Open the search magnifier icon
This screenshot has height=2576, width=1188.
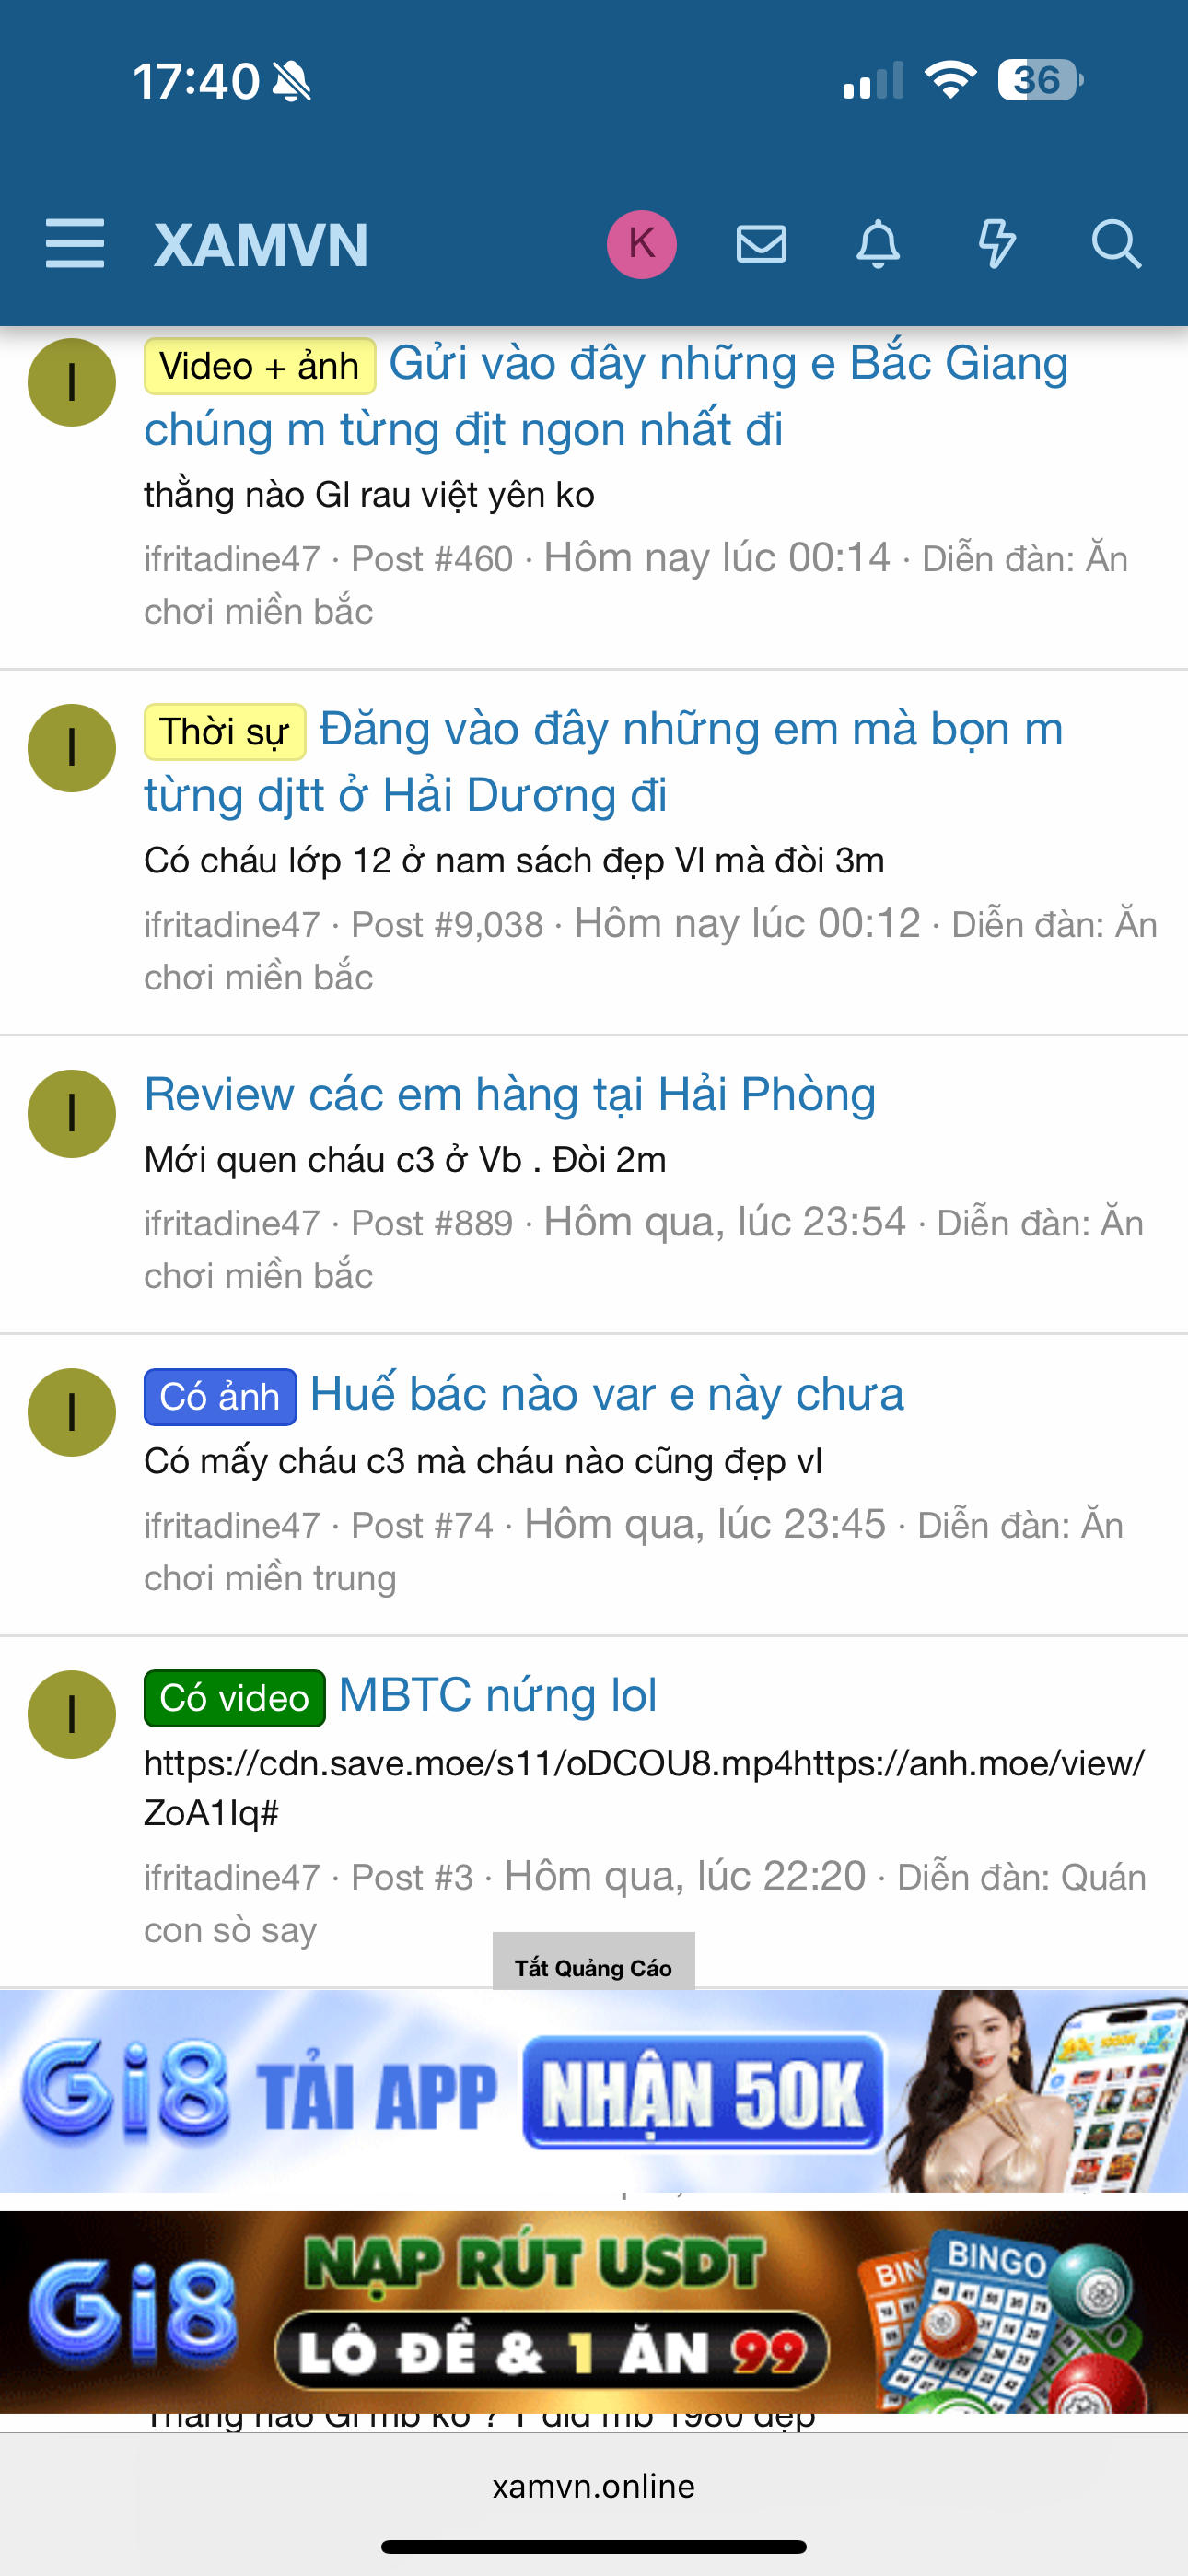click(1116, 244)
